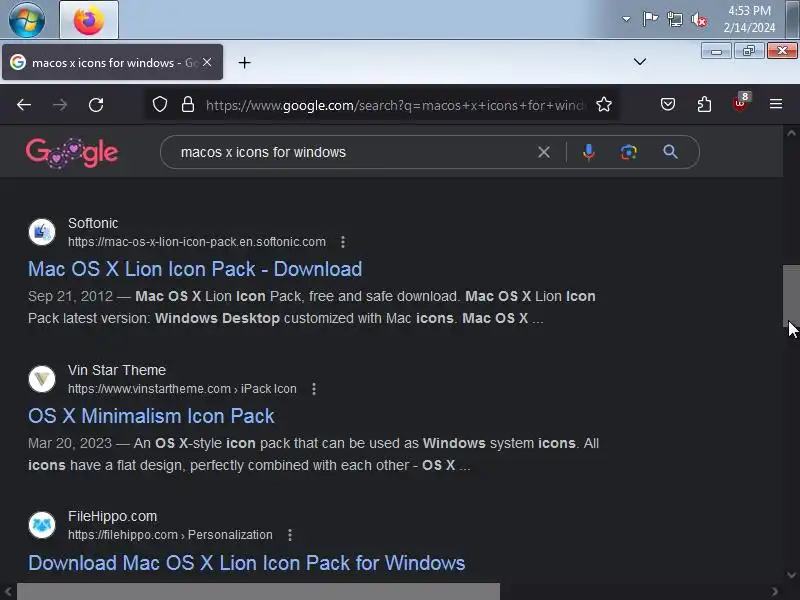Go forward to the next page
Screen dimensions: 800x600
(60, 105)
